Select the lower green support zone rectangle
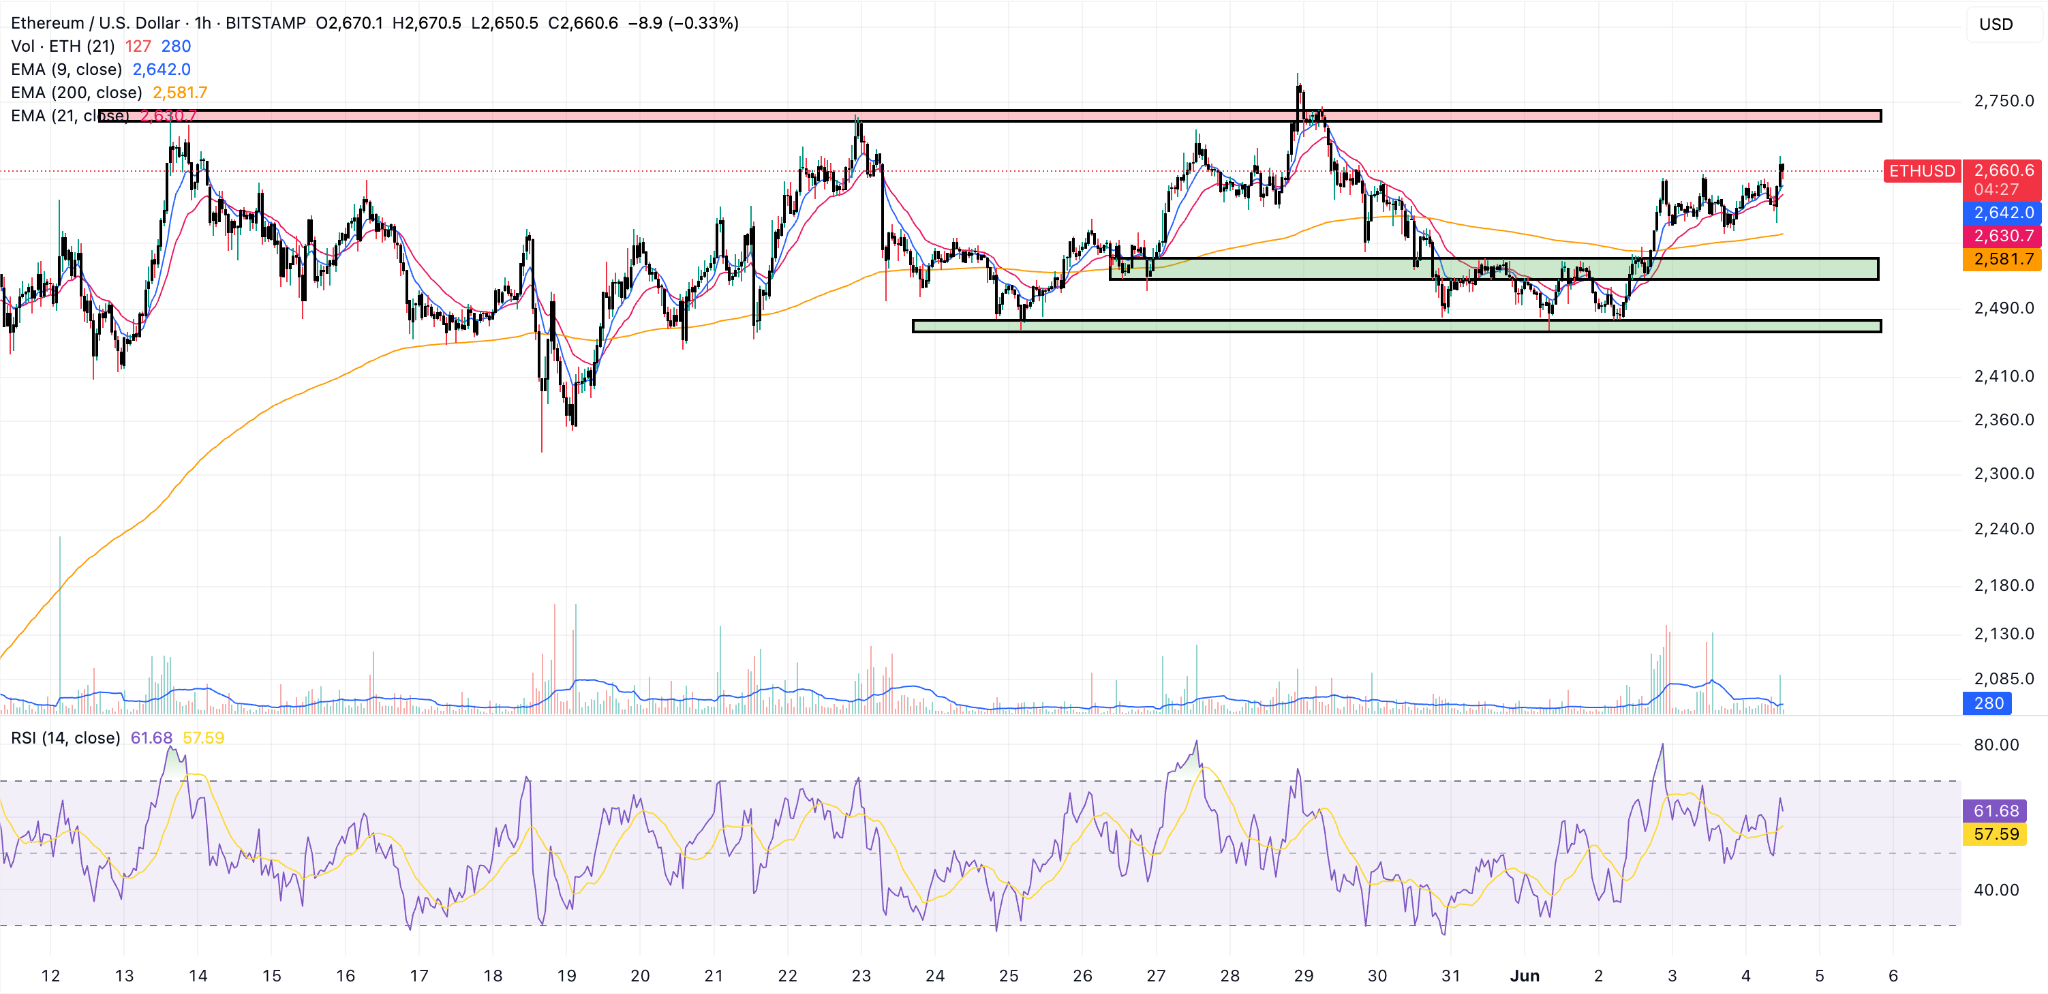 1396,326
